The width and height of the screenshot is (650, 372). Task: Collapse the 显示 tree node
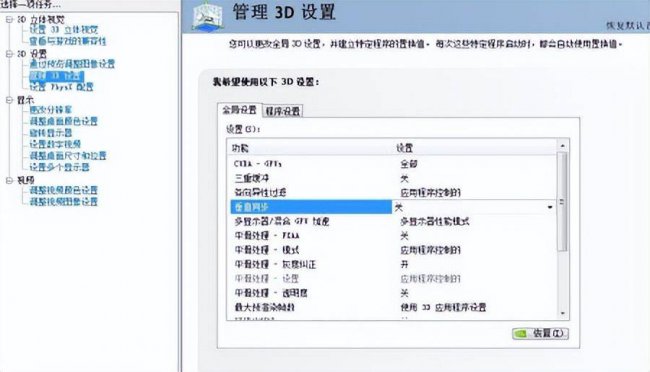click(x=10, y=100)
